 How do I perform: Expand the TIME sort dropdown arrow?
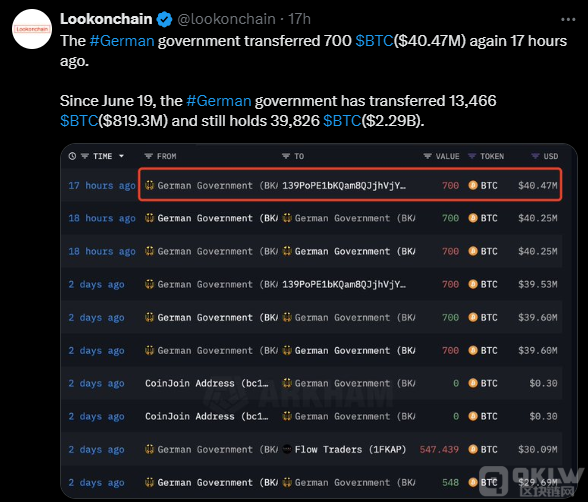pos(121,156)
